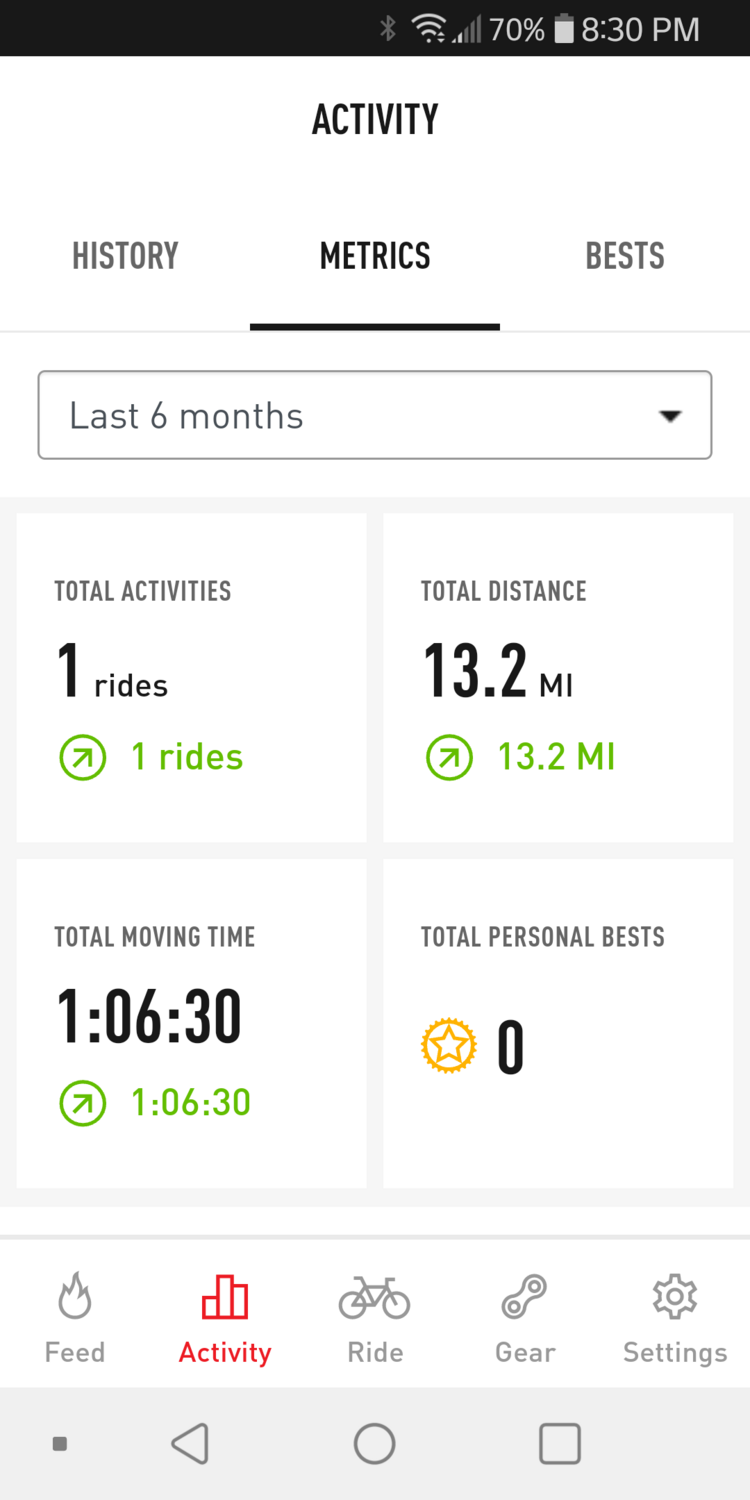Tap the green arrow beside 1 rides
The height and width of the screenshot is (1500, 750).
point(83,758)
